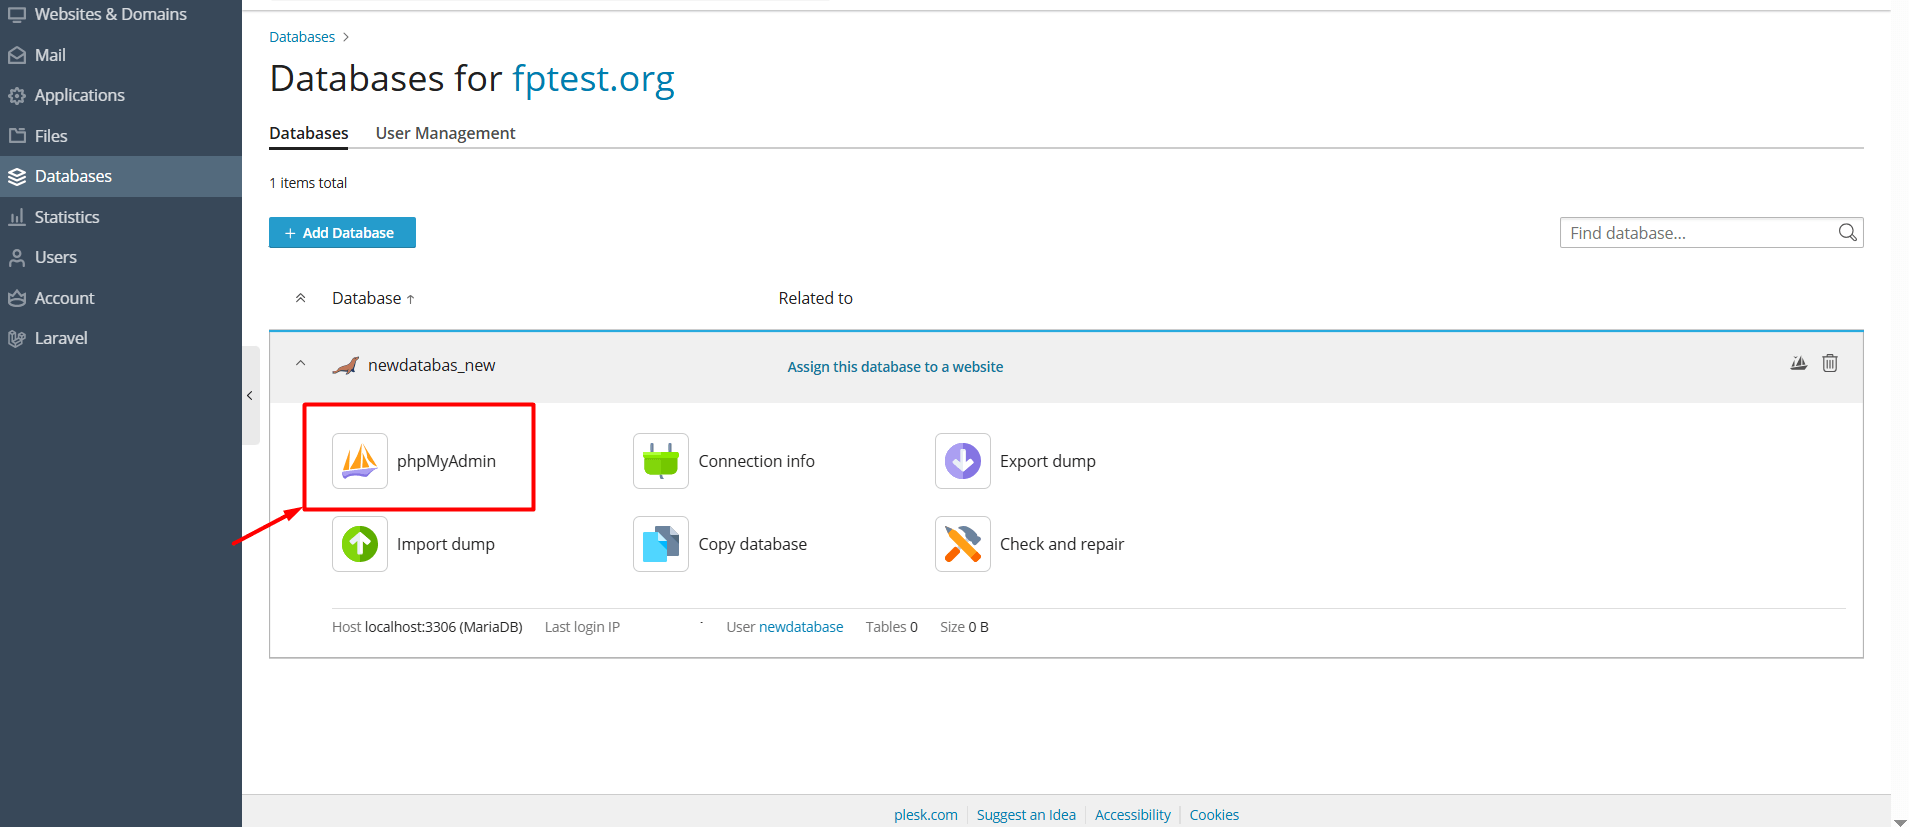
Task: Switch to the User Management tab
Action: point(445,133)
